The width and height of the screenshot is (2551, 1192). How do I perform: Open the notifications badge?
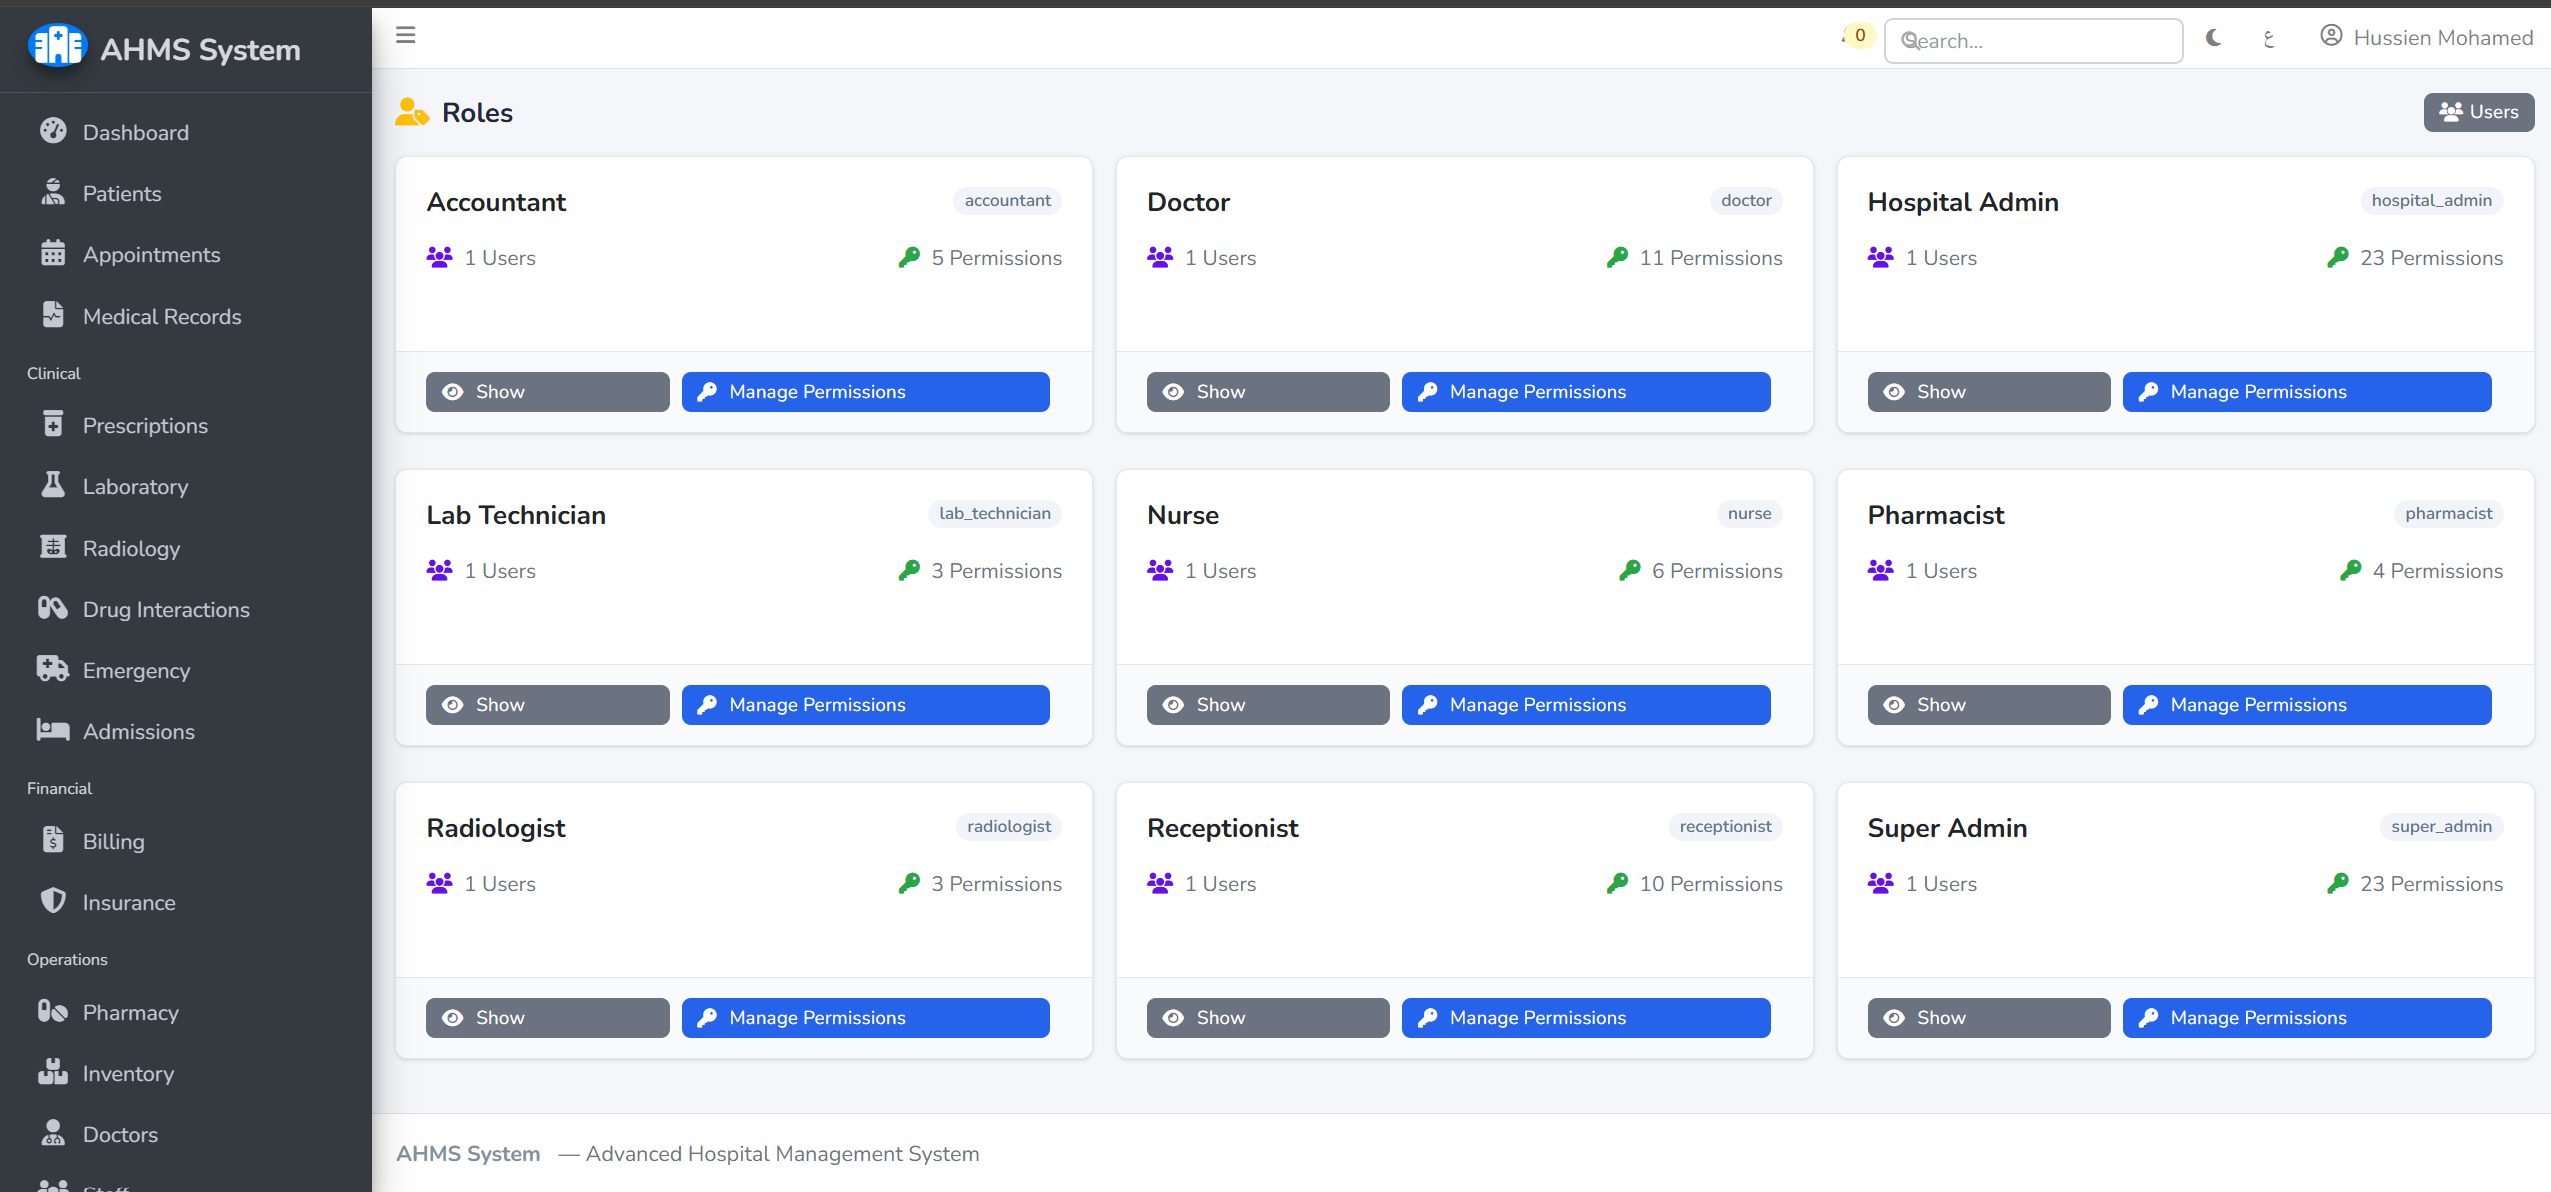(1857, 34)
